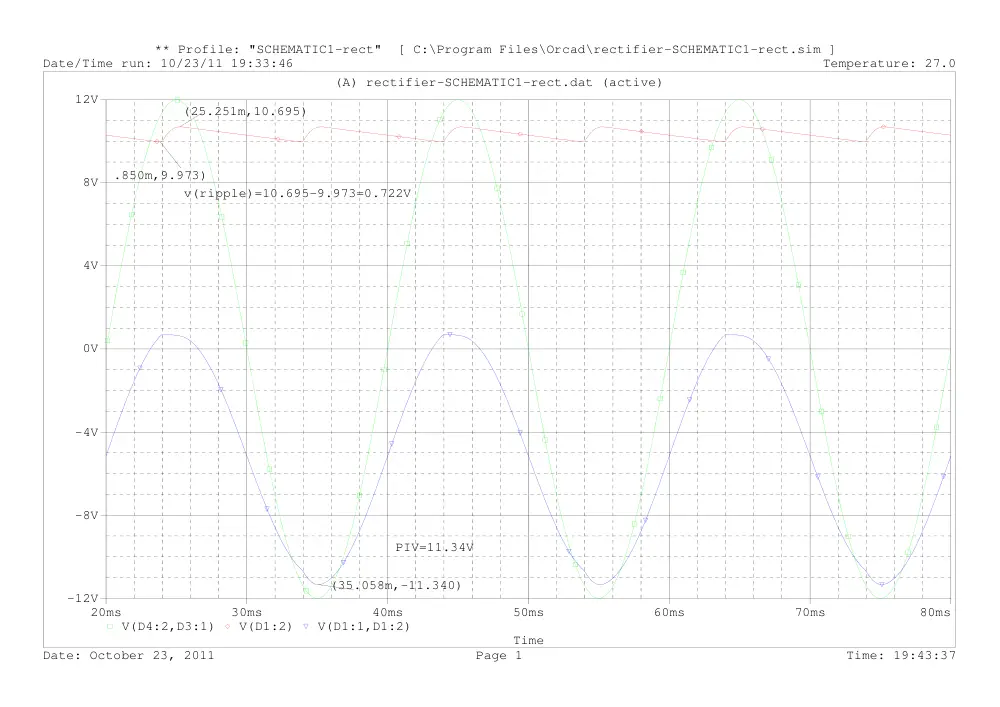Select the V(D4:2,D3:1) trace label
Image resolution: width=1000 pixels, height=707 pixels.
coord(168,627)
